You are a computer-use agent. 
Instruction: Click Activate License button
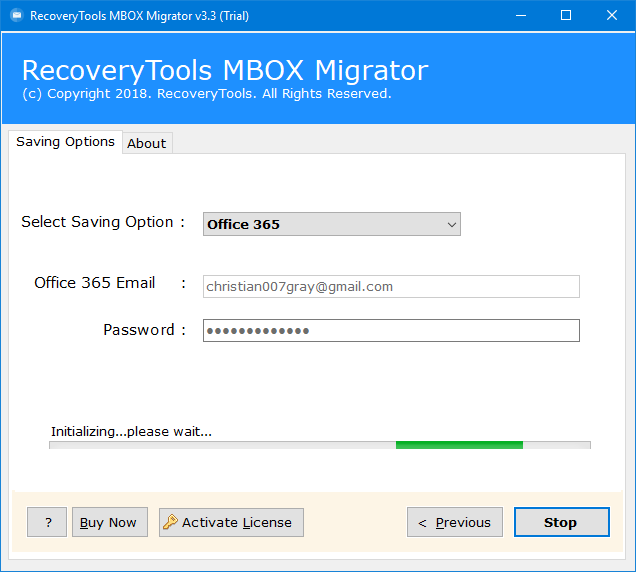(x=231, y=522)
